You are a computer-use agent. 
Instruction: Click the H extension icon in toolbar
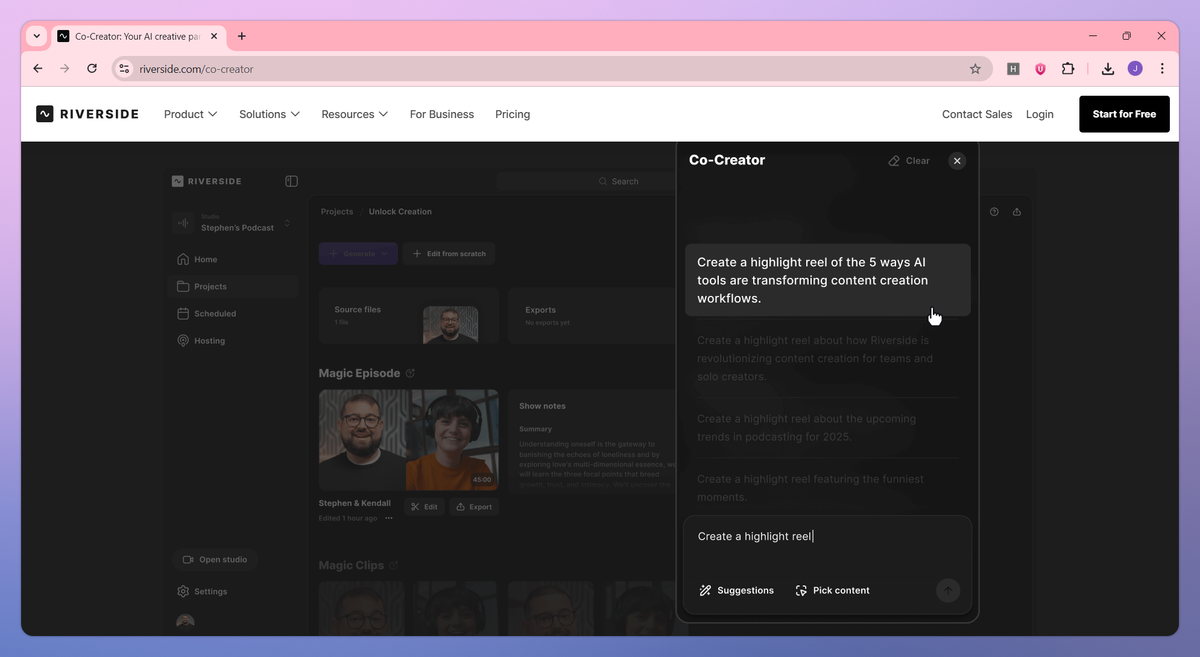click(x=1013, y=69)
